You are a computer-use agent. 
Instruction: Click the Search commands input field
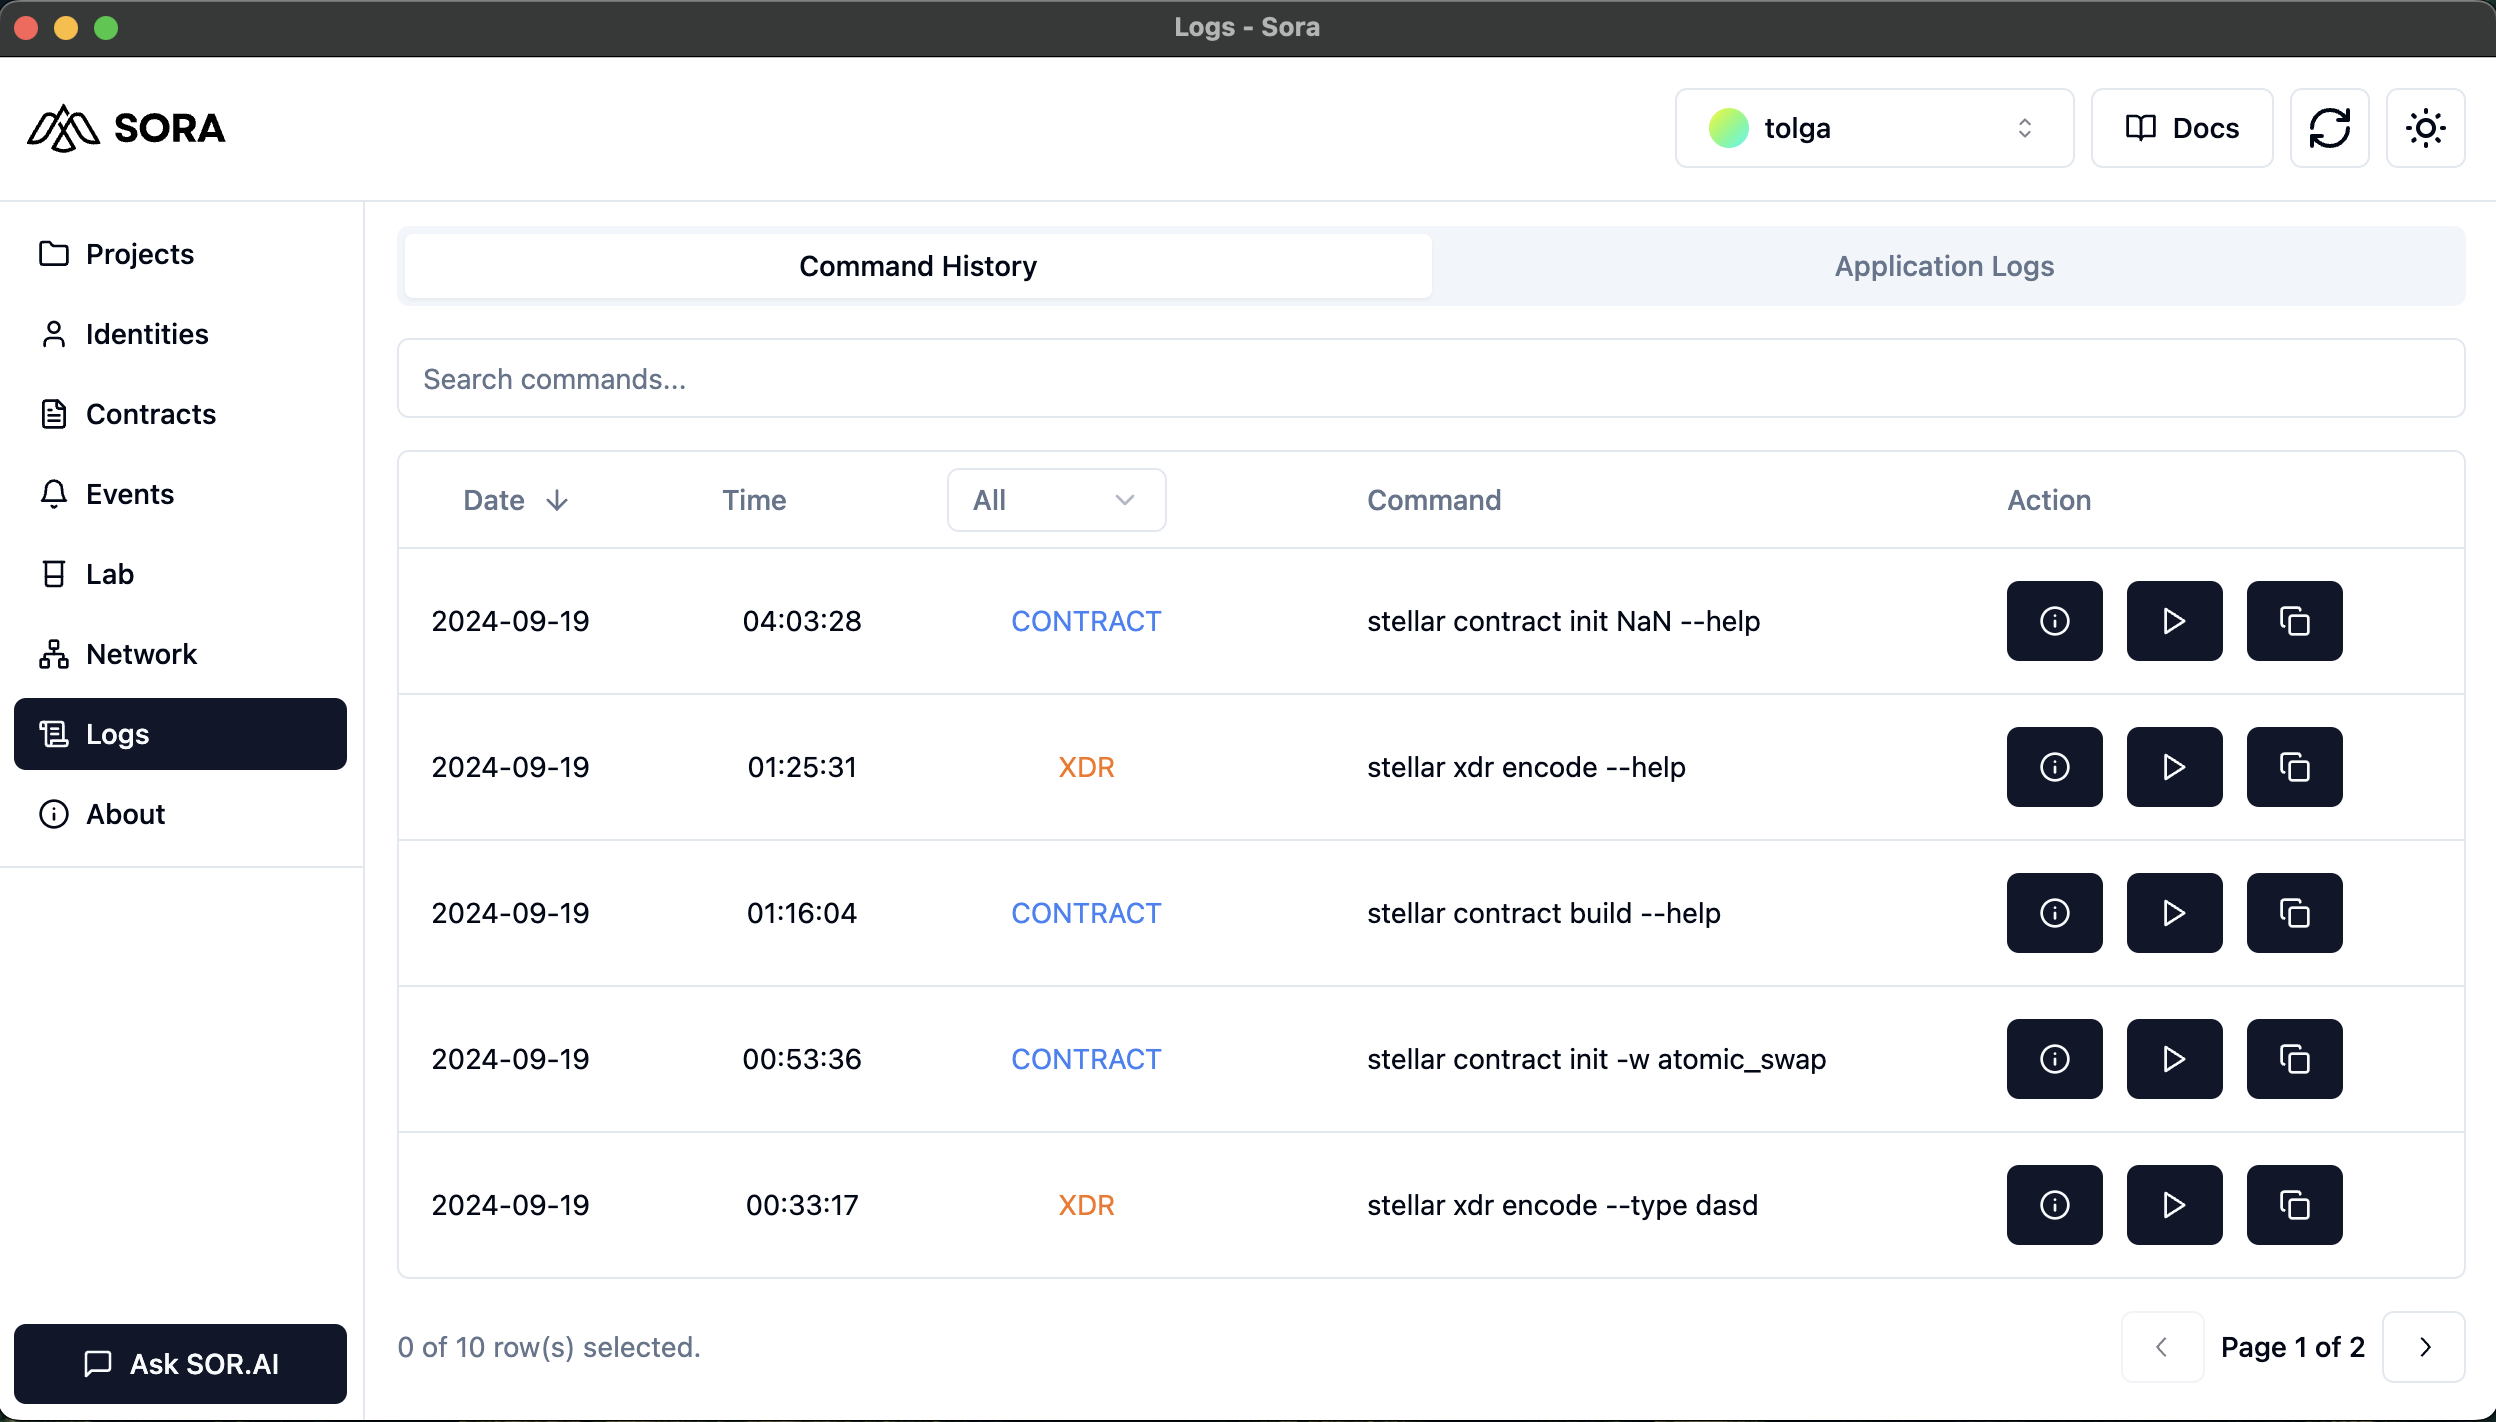[1430, 379]
